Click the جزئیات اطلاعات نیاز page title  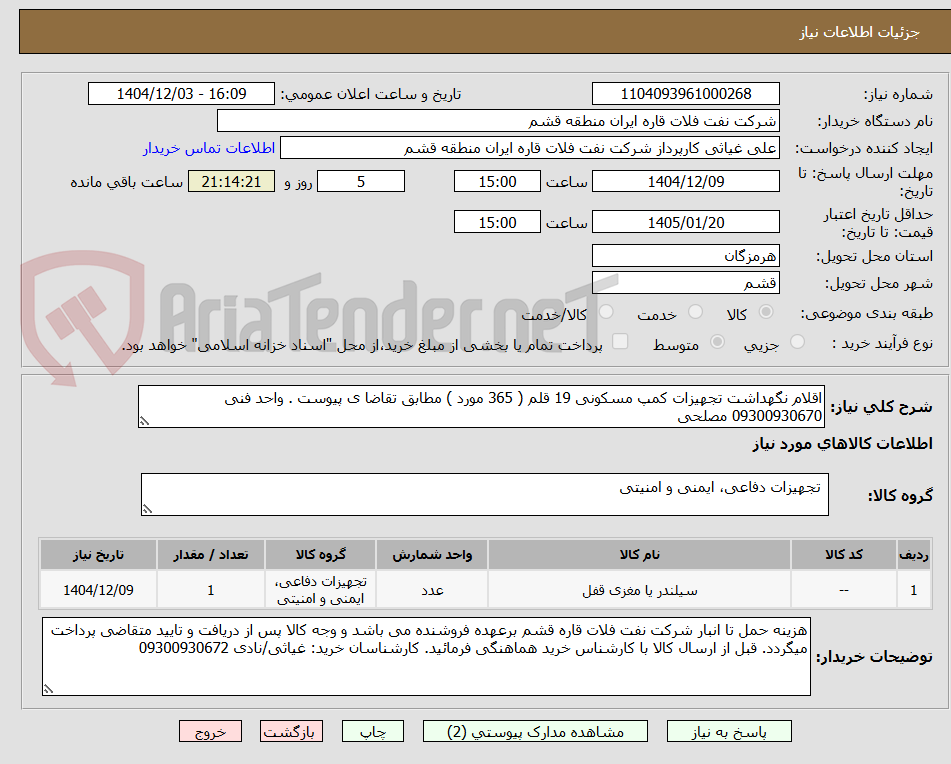click(859, 32)
